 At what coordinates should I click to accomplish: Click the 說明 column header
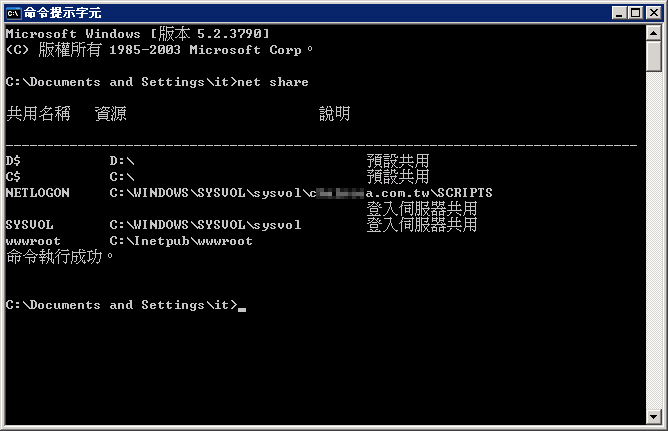pyautogui.click(x=334, y=114)
